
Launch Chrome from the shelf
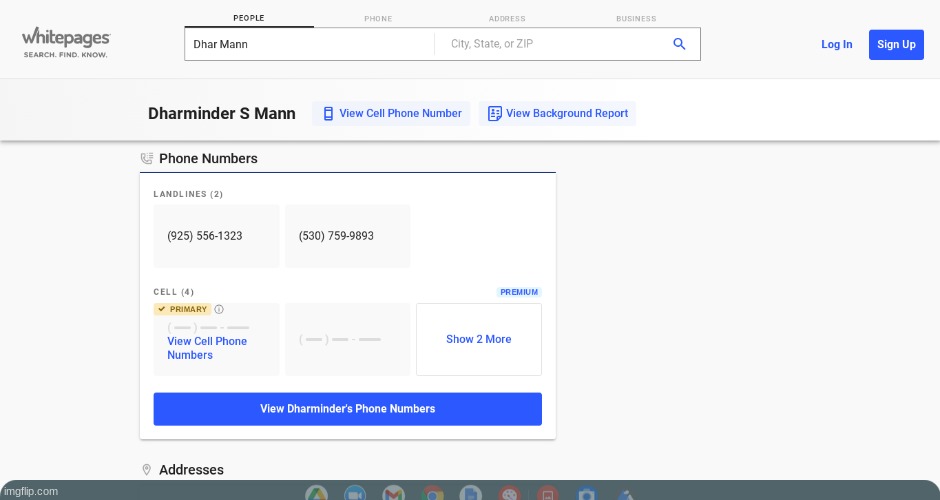tap(433, 493)
